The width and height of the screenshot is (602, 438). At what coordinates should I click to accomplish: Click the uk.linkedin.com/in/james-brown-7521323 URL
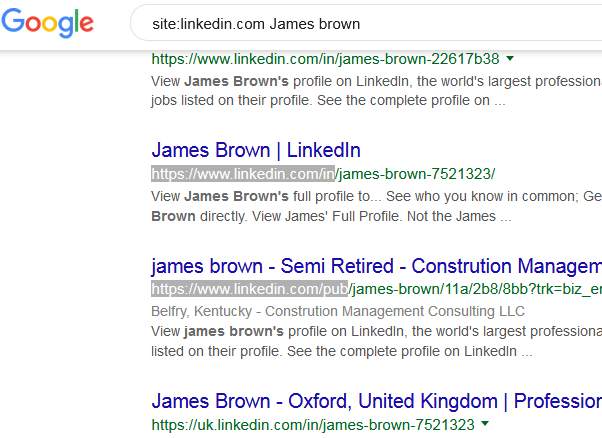pos(313,425)
